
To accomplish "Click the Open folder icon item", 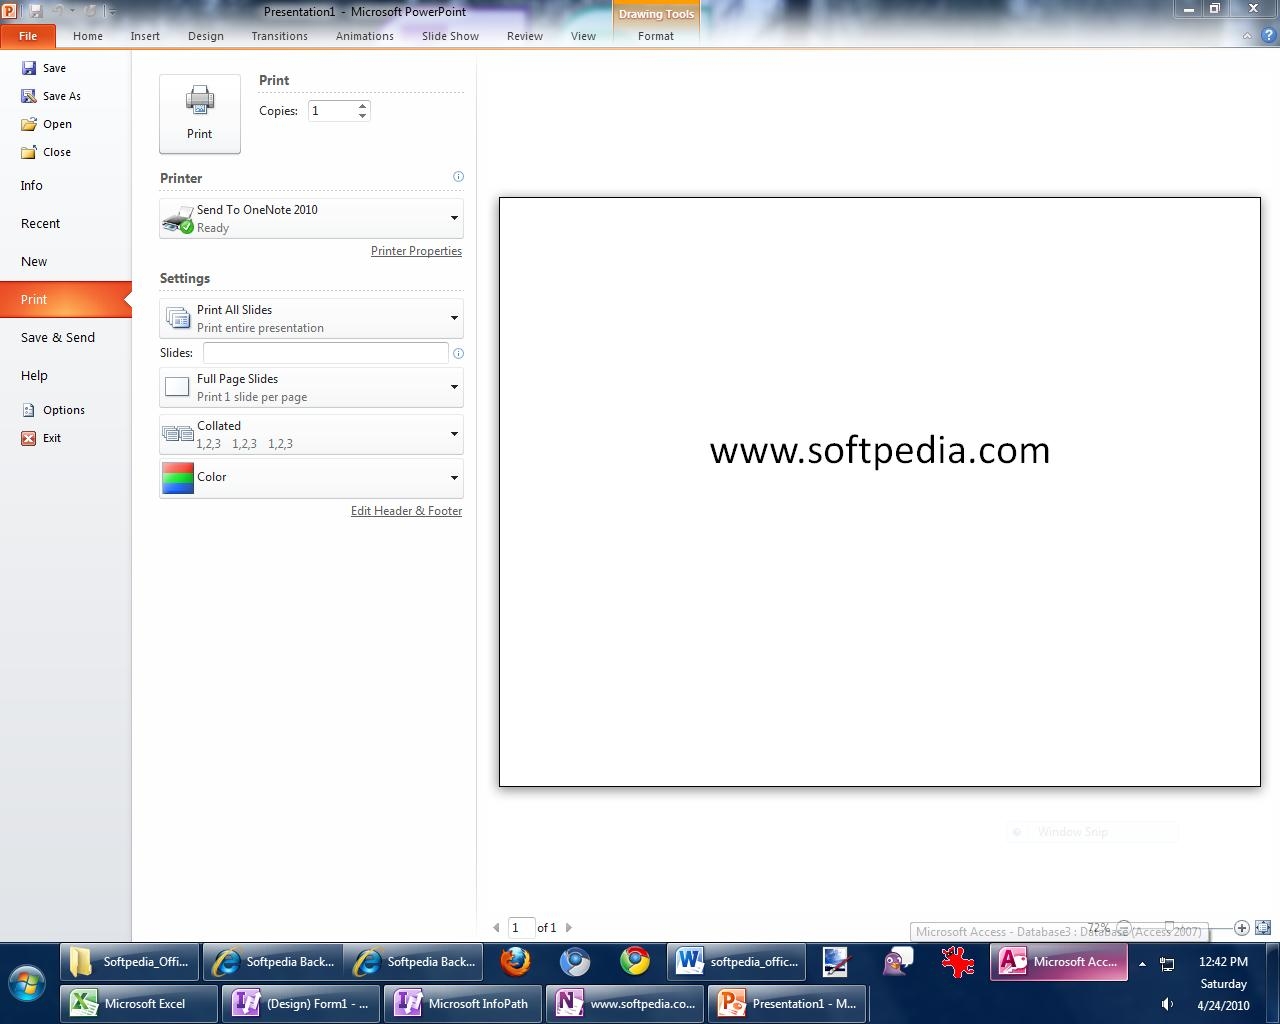I will (x=29, y=124).
